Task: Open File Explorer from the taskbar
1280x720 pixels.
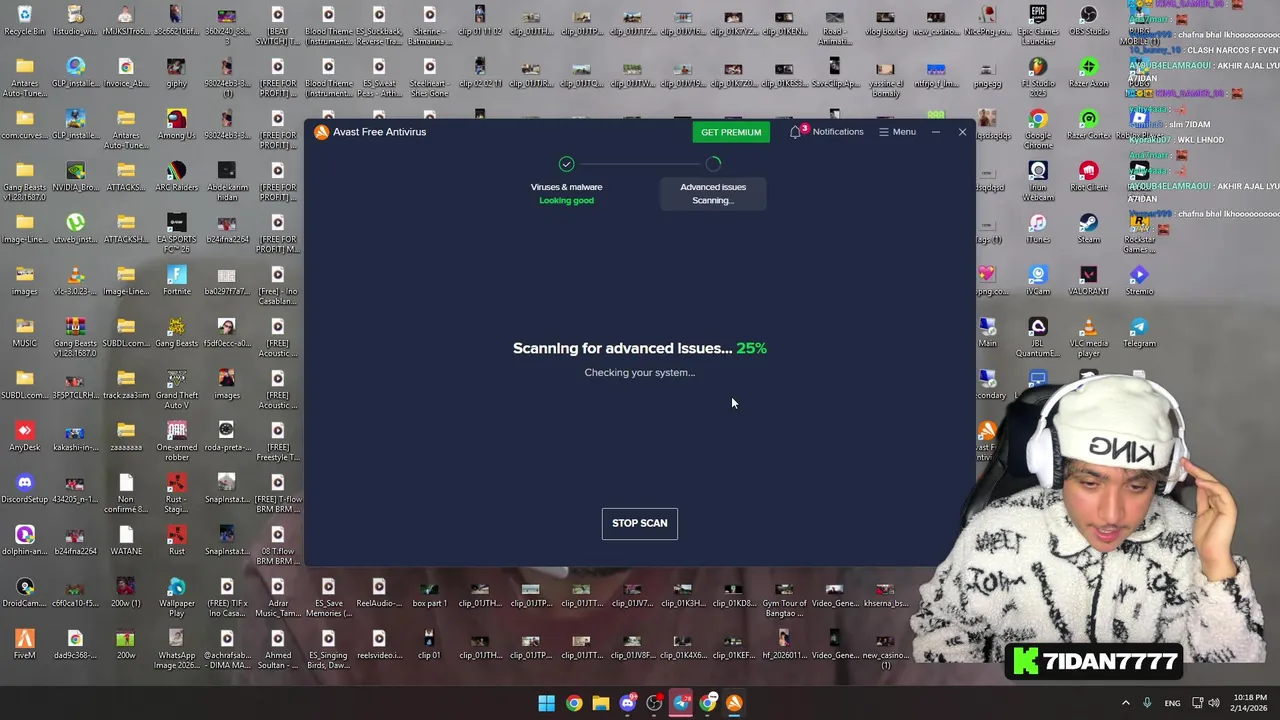Action: (x=600, y=703)
